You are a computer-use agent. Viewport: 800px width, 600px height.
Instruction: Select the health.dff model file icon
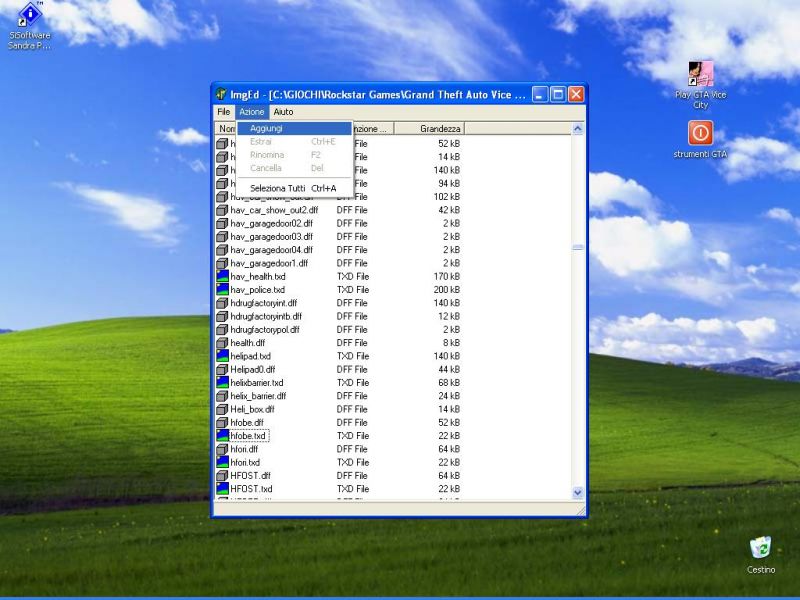pos(223,343)
